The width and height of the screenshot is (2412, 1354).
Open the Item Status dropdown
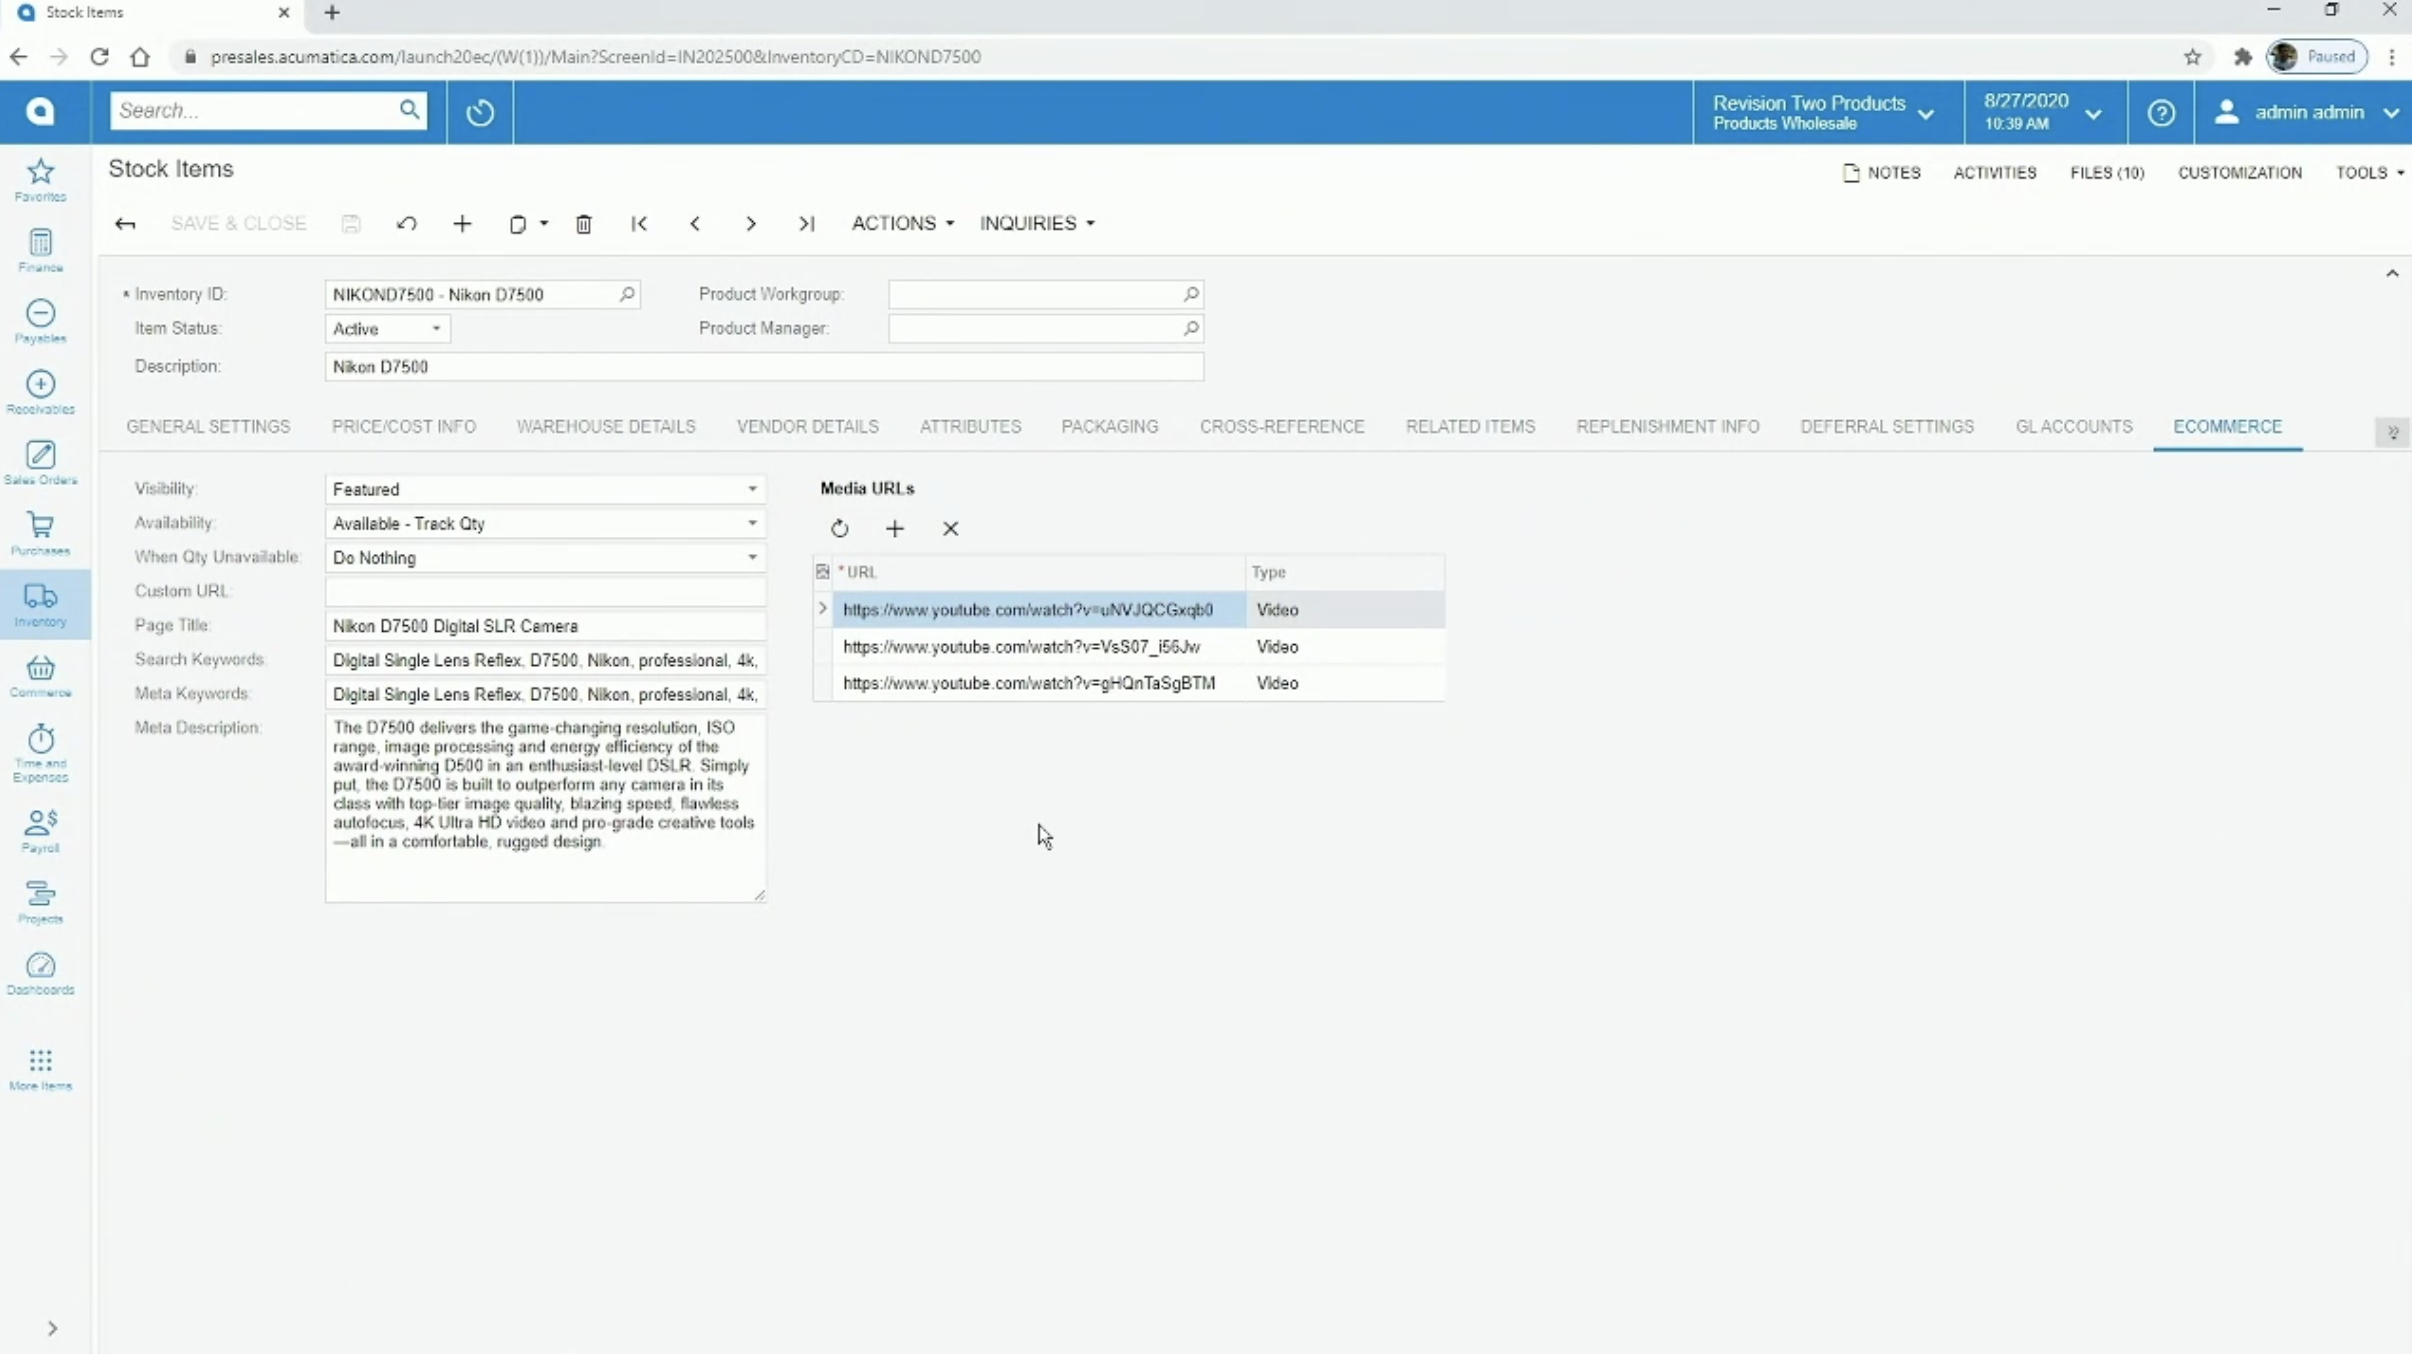[436, 329]
